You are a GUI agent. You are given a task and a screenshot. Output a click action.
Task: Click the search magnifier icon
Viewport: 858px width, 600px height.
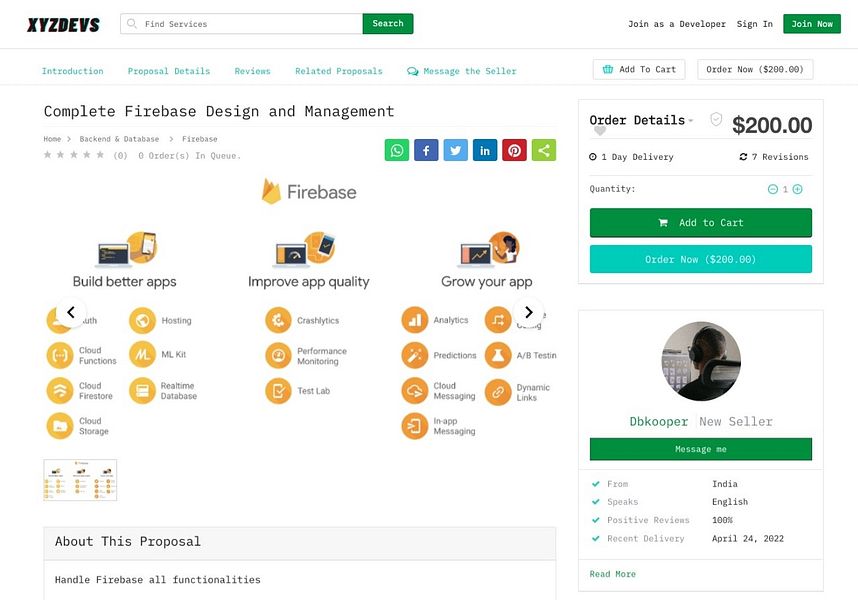132,24
